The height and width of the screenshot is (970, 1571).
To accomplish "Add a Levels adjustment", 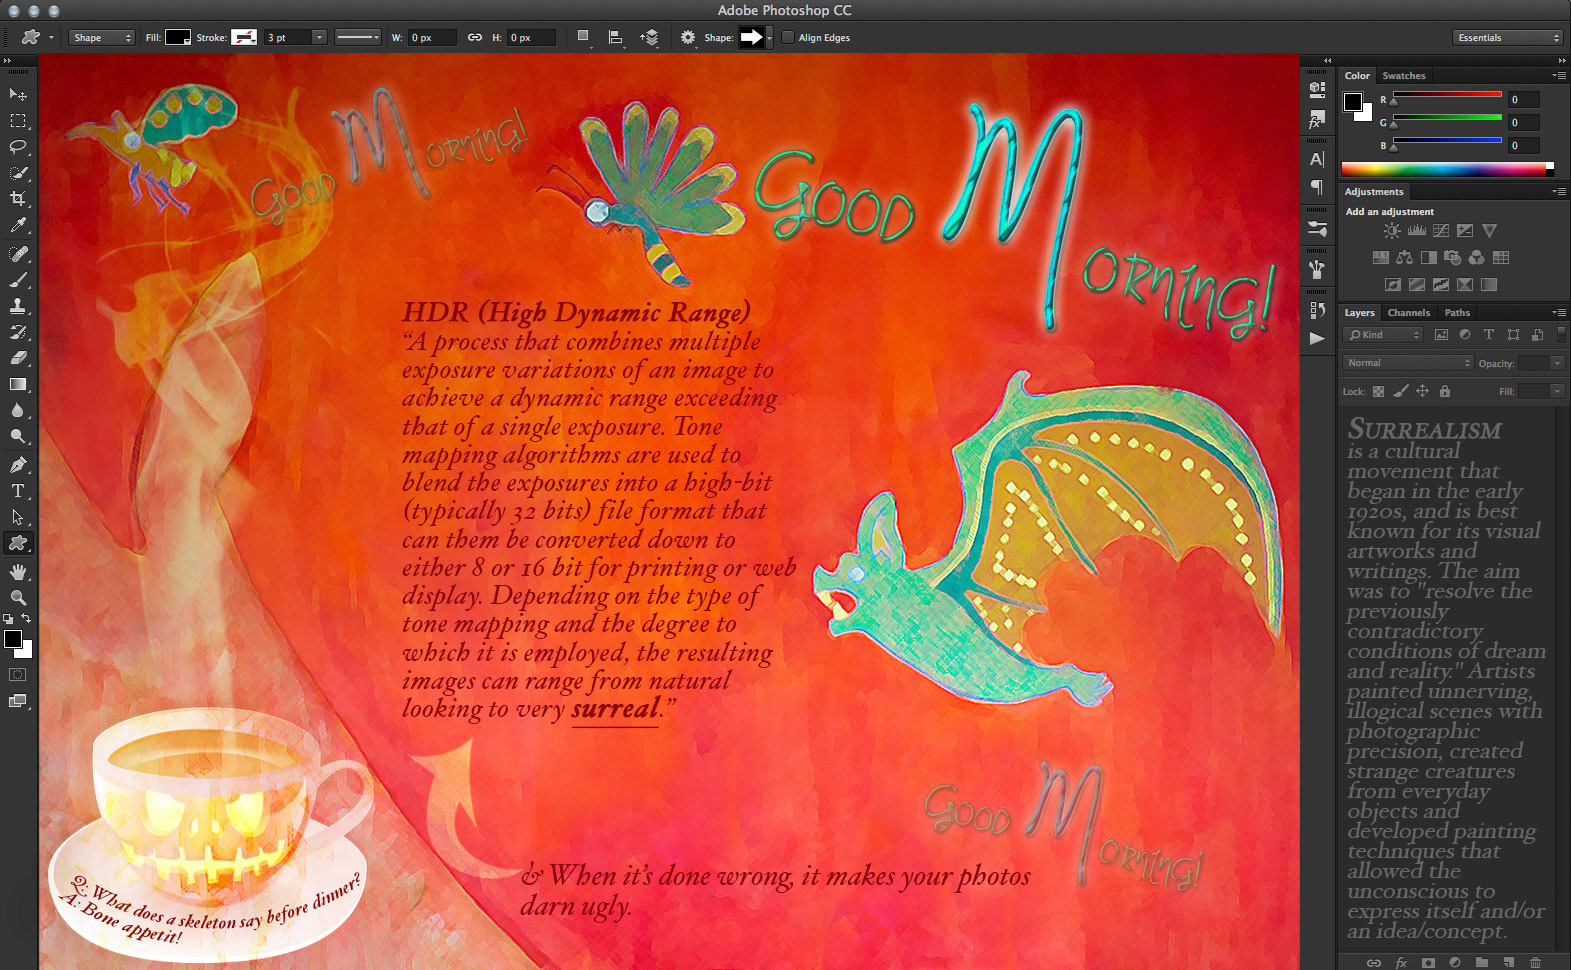I will point(1417,231).
